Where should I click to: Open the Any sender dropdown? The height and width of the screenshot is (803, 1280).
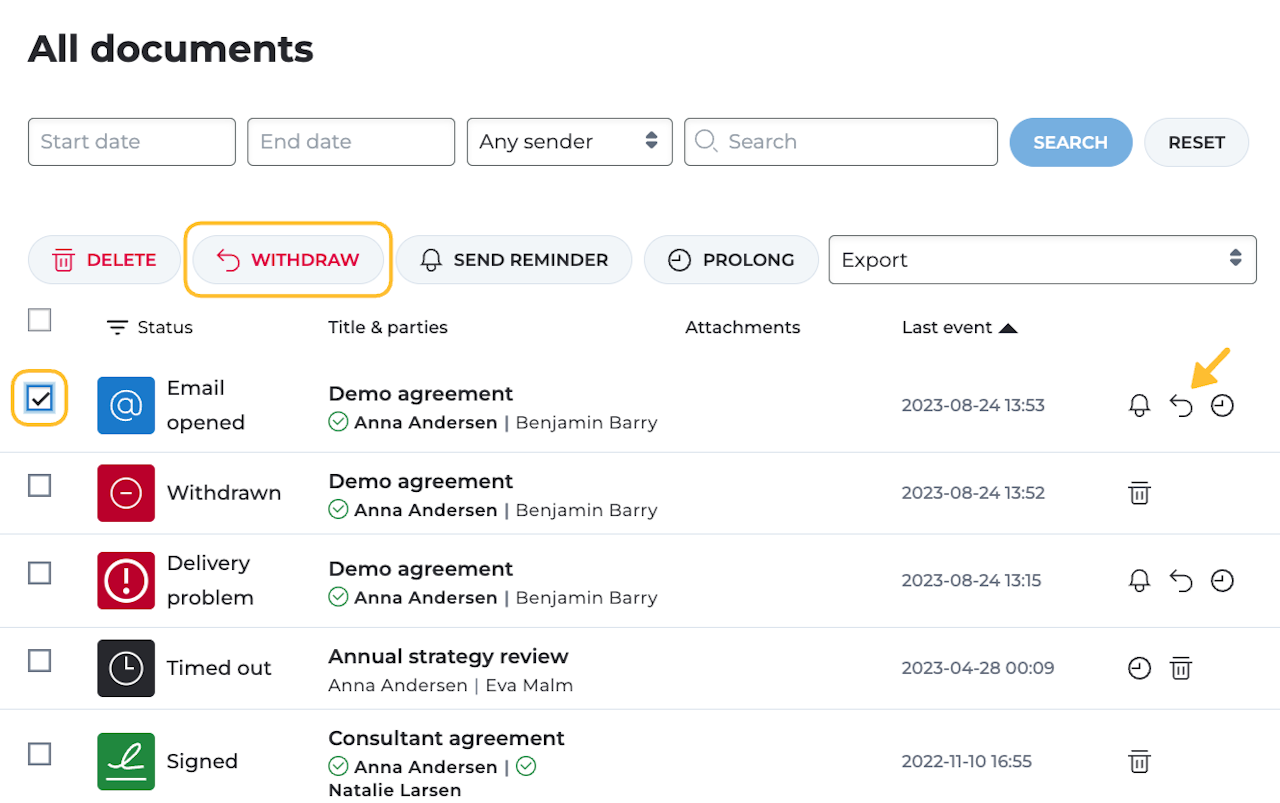click(569, 142)
